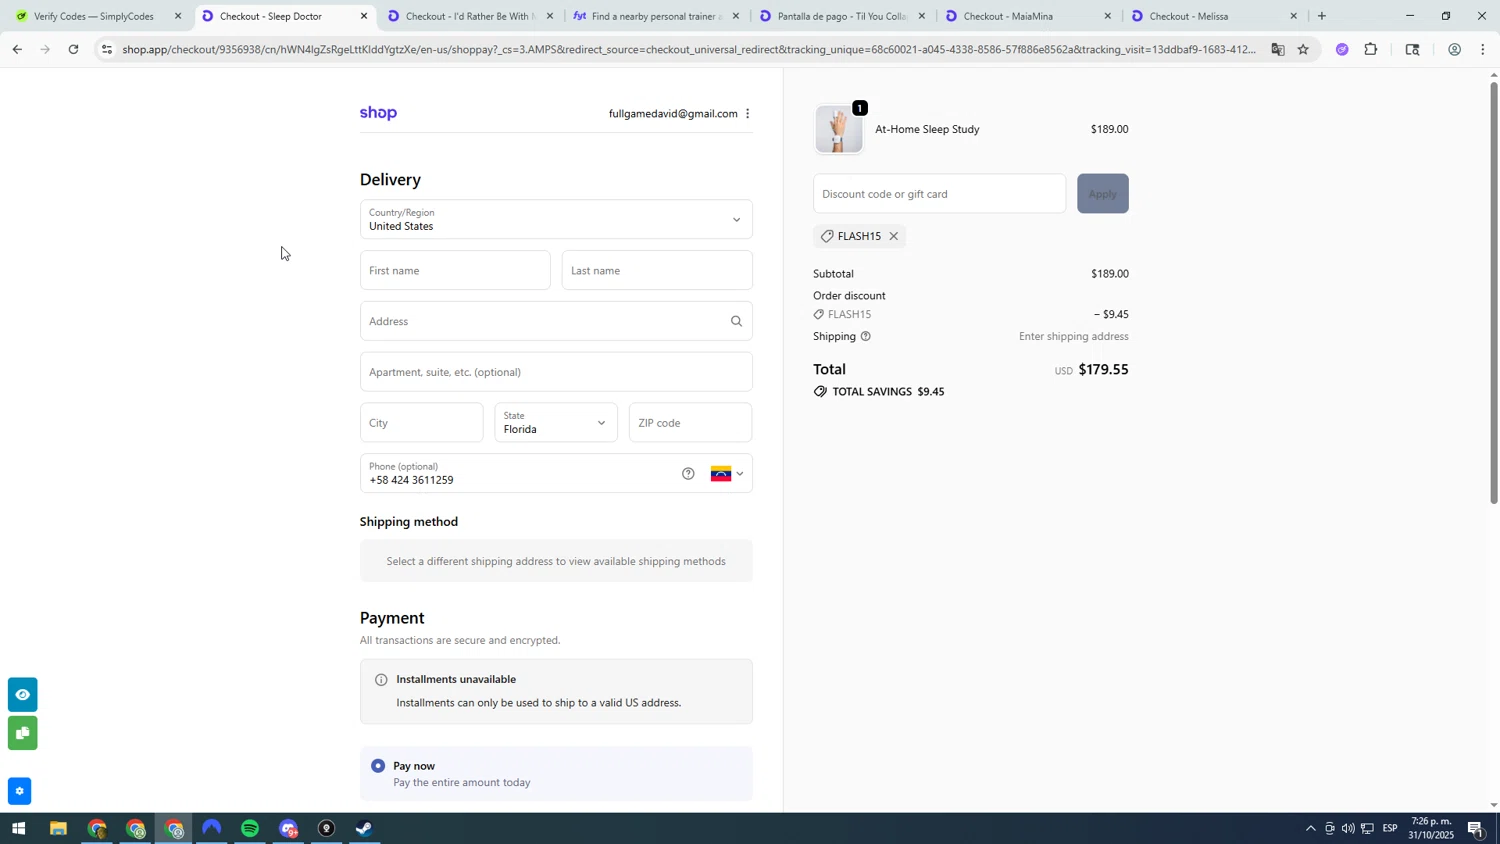
Task: Close the Checkout Sleep Doctor tab
Action: tap(364, 16)
